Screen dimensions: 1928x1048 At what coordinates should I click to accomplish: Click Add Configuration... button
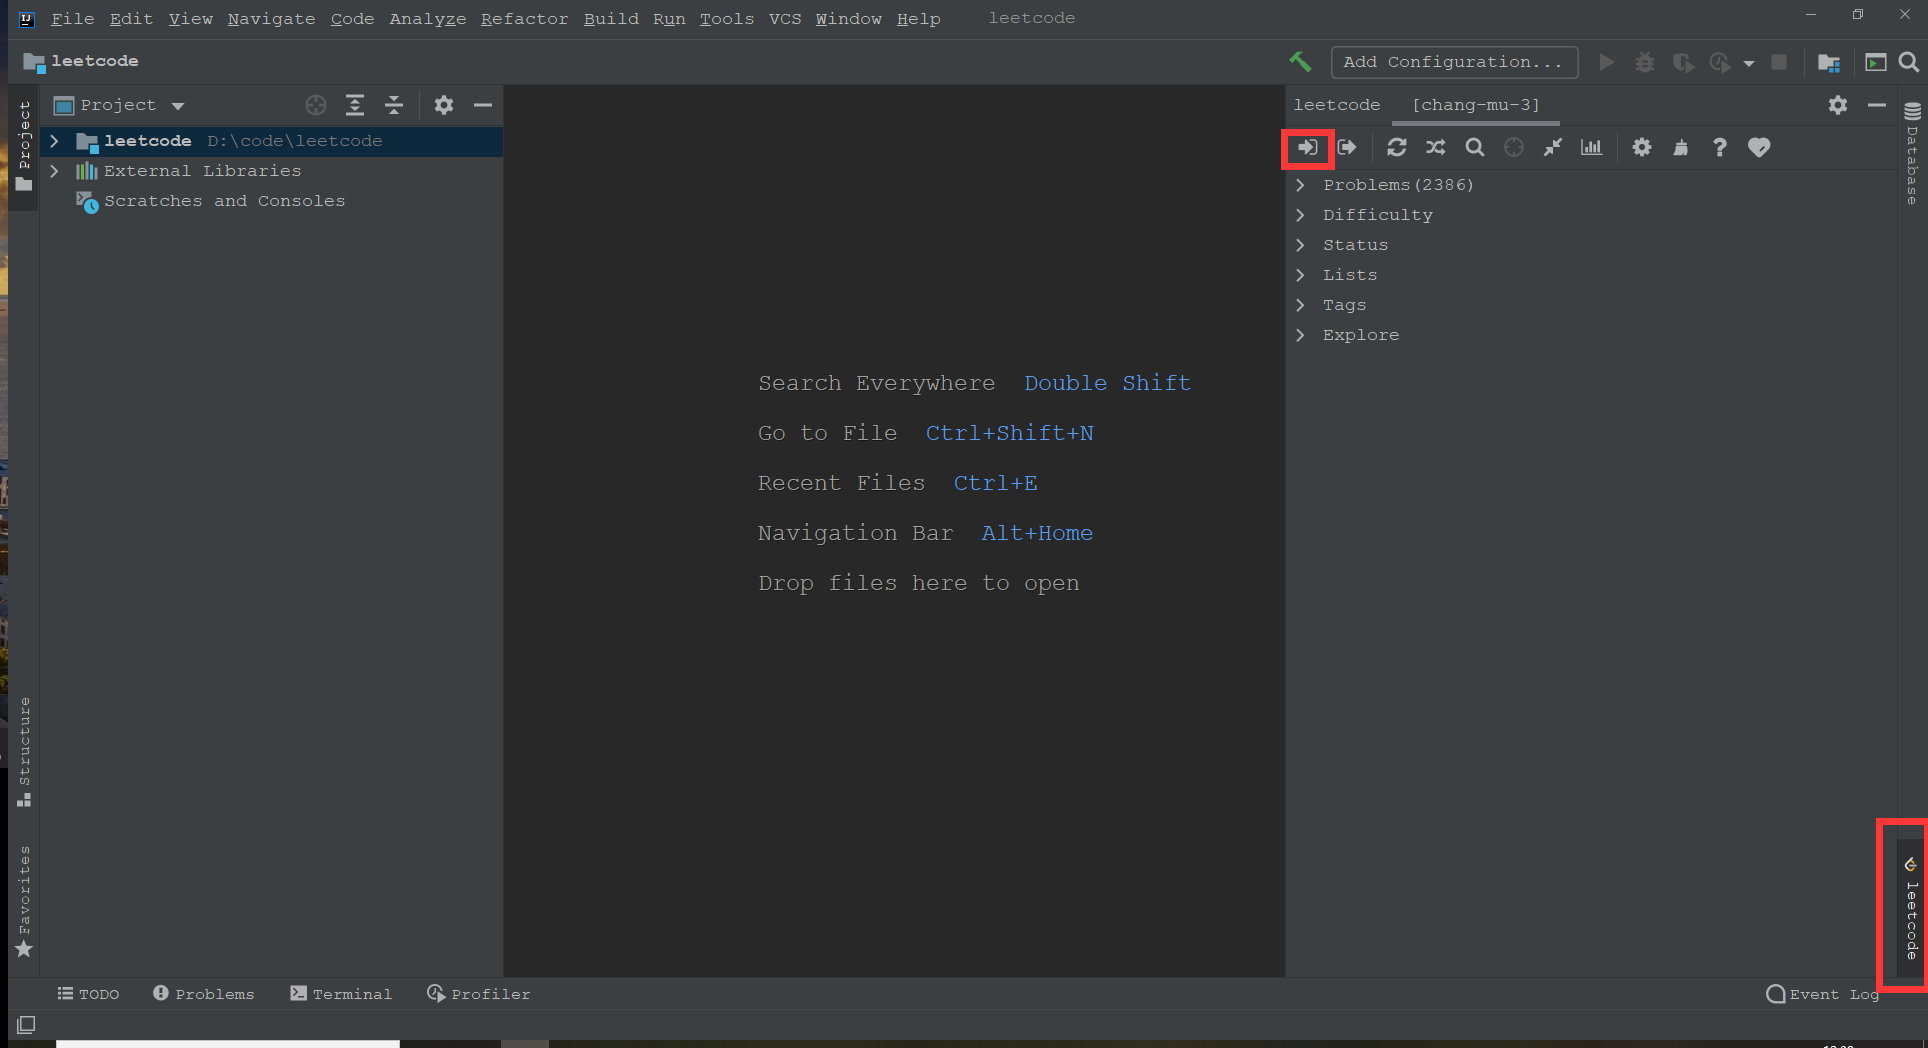(x=1454, y=62)
